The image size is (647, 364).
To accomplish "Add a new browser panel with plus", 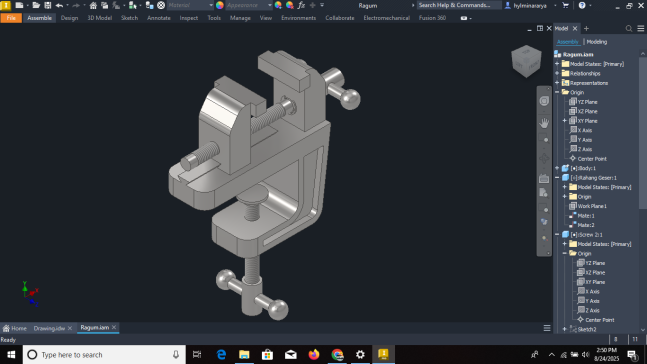I will (x=586, y=28).
